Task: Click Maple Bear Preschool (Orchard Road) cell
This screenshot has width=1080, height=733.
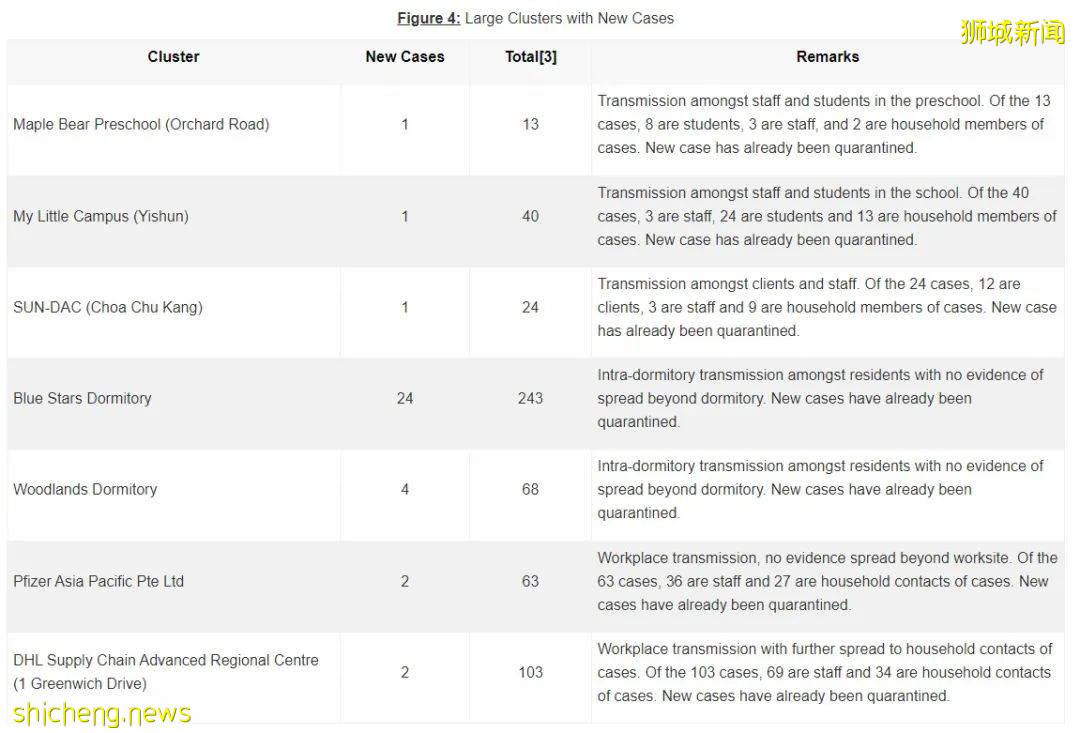Action: [141, 125]
